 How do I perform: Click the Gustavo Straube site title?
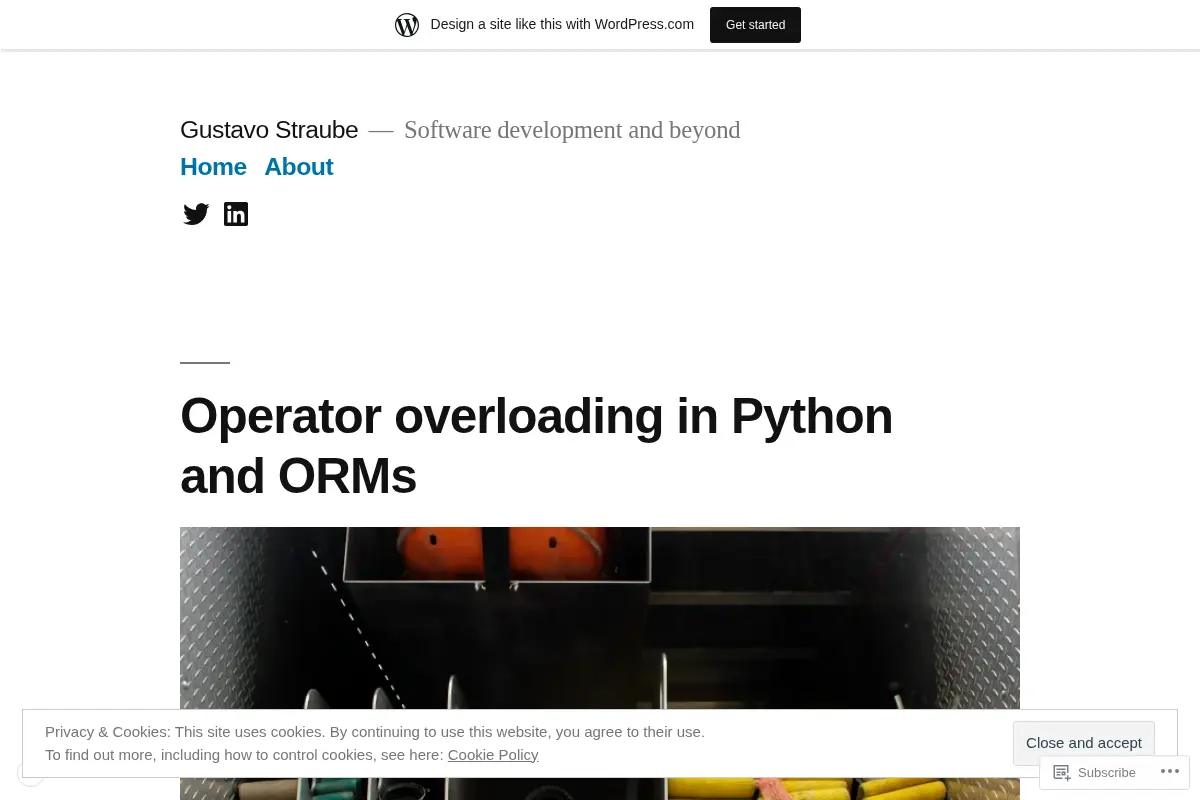(x=269, y=130)
